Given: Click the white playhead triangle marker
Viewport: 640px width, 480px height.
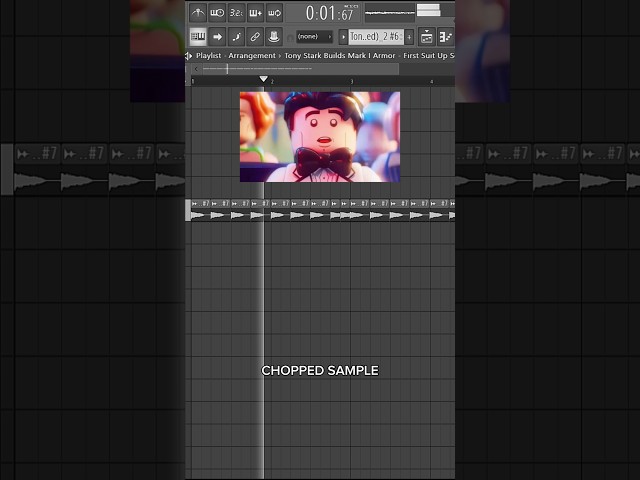Looking at the screenshot, I should [x=264, y=79].
